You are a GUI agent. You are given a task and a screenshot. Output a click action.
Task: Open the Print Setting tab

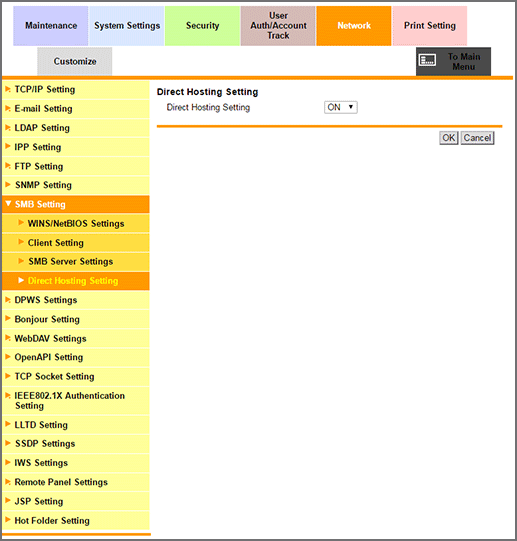click(430, 26)
